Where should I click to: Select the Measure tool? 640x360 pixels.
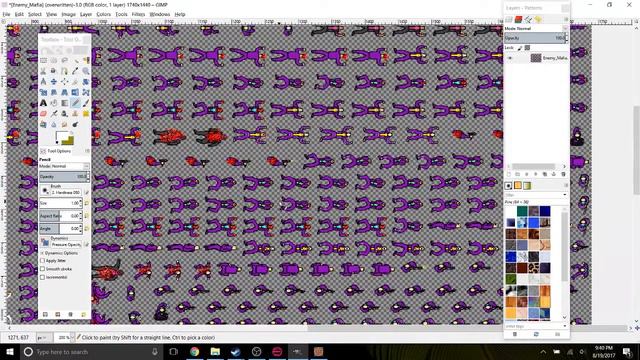click(x=43, y=82)
